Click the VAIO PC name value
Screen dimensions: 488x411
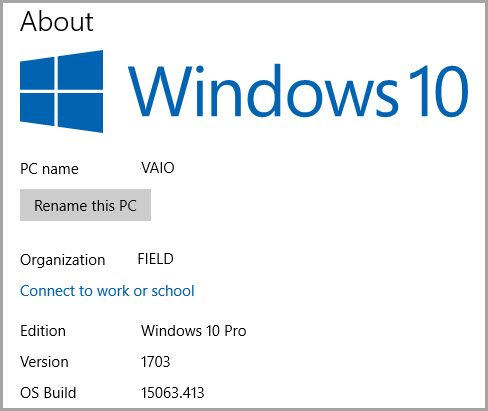tap(157, 168)
